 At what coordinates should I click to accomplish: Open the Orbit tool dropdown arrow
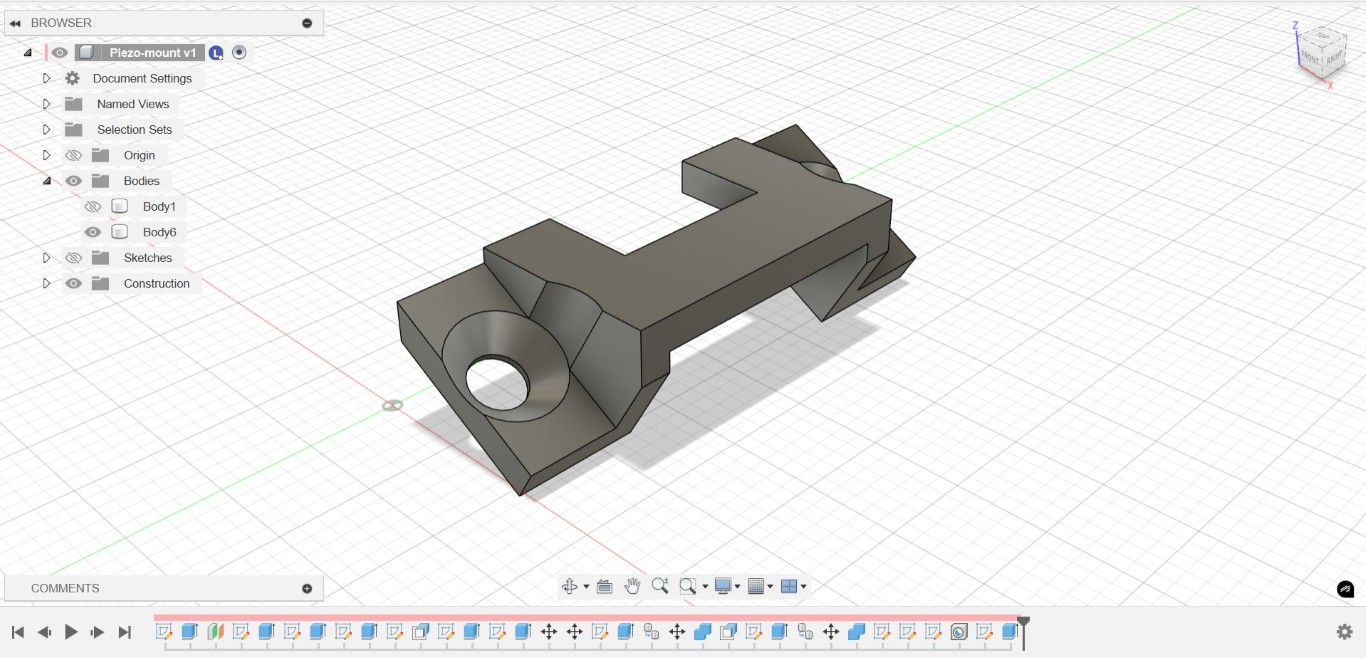[x=586, y=587]
